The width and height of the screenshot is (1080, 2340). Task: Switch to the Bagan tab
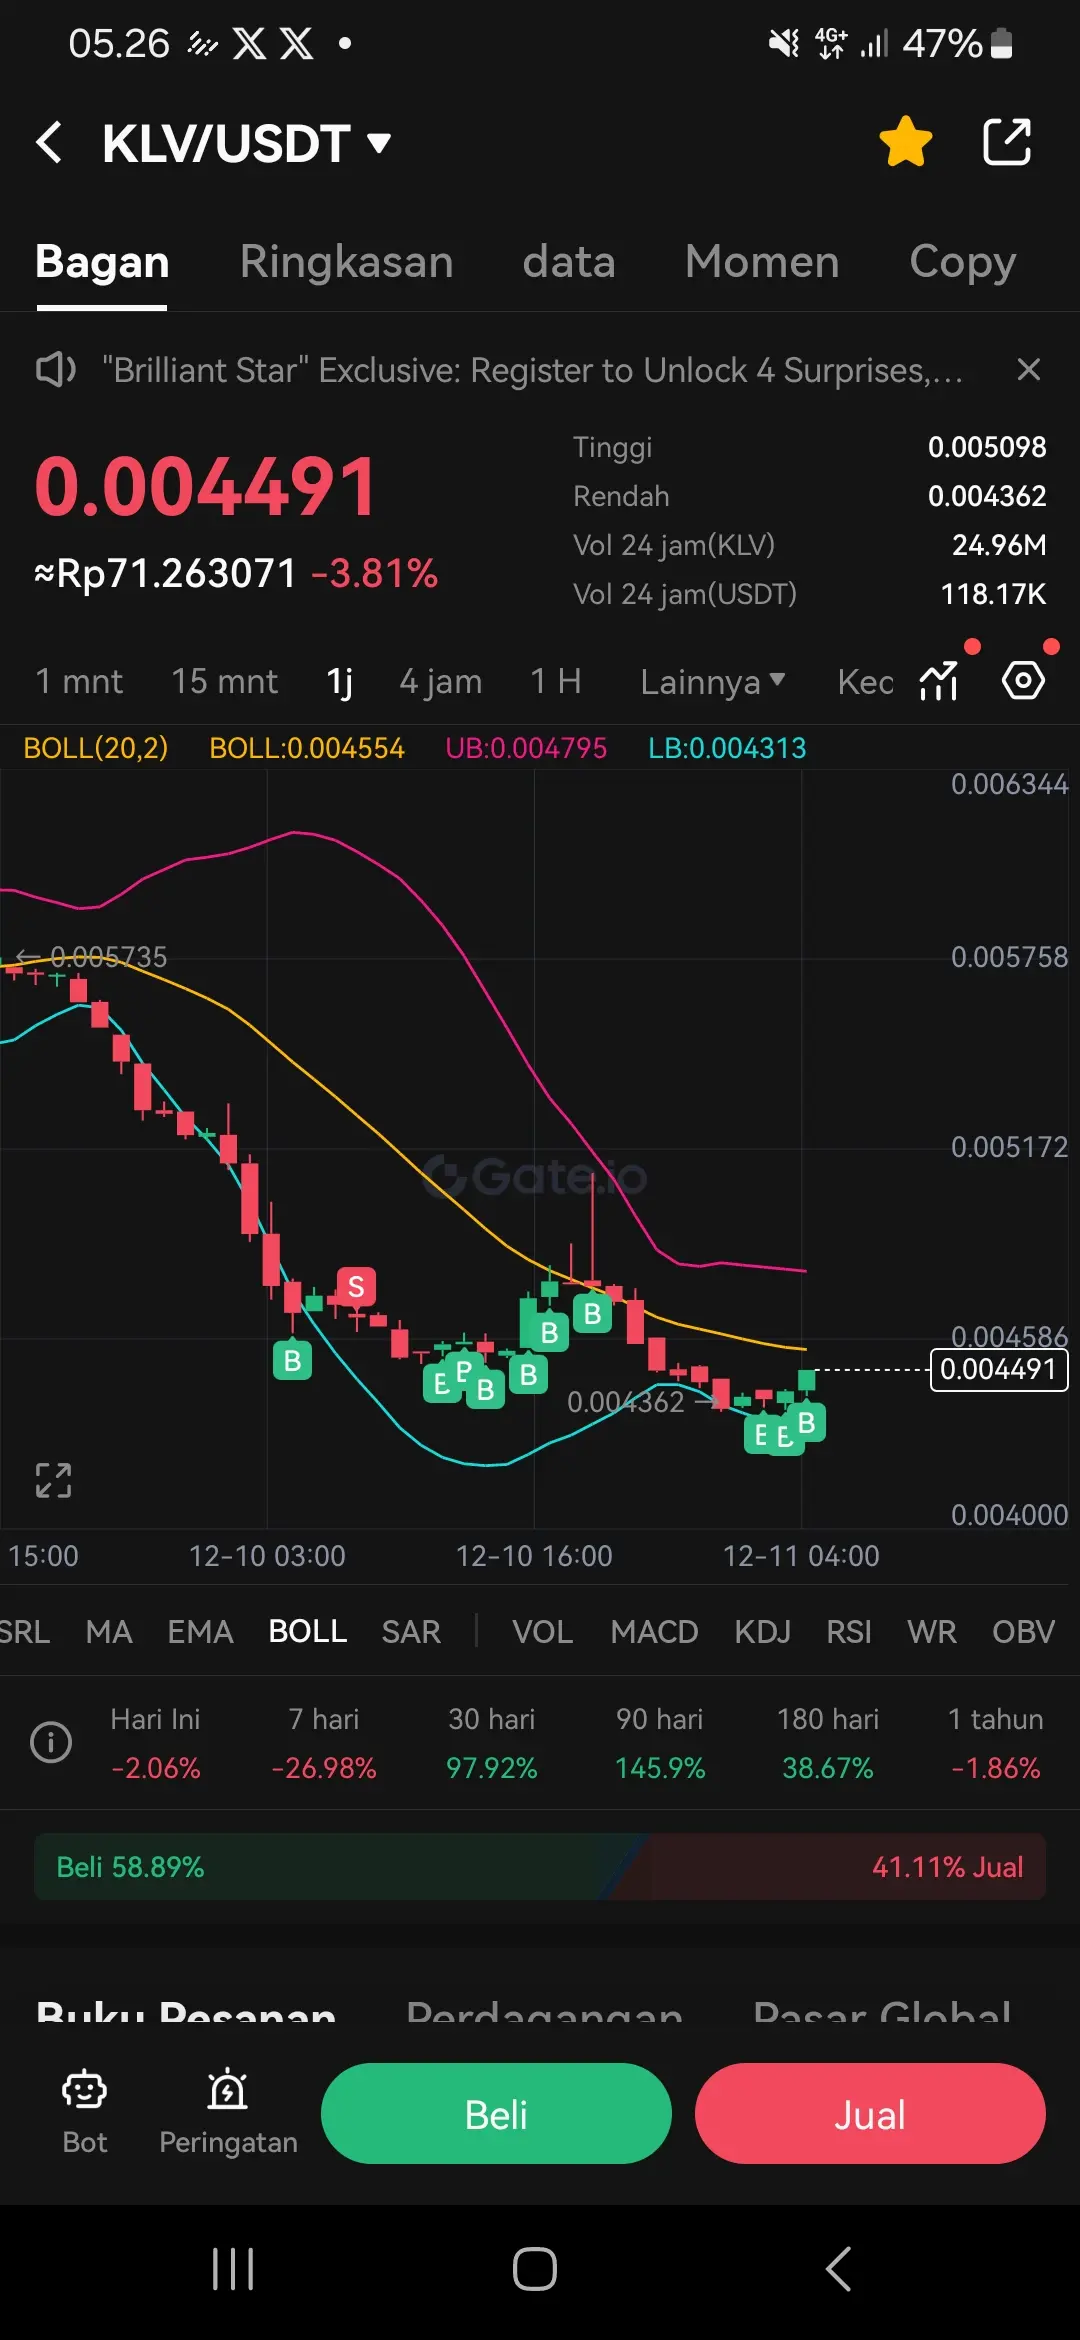(102, 262)
